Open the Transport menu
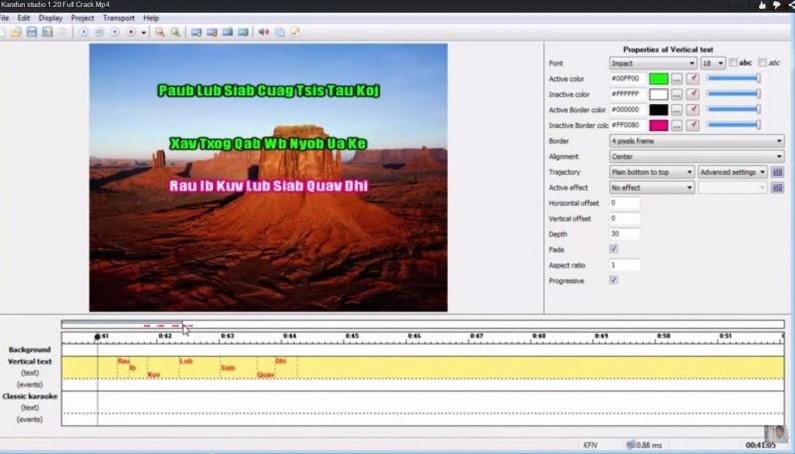The height and width of the screenshot is (454, 795). tap(119, 18)
